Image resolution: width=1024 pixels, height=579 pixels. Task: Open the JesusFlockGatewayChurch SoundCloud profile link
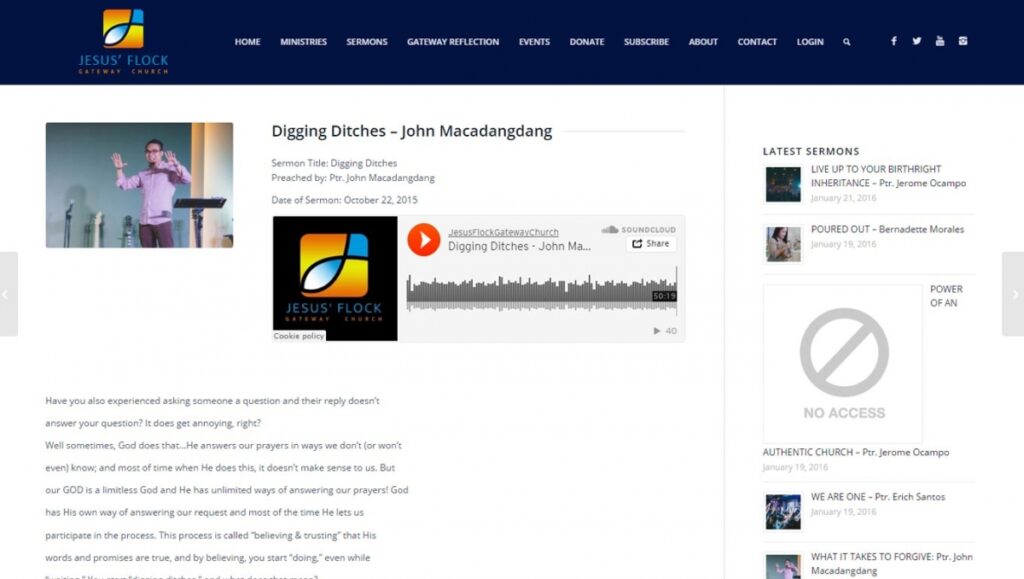click(503, 232)
